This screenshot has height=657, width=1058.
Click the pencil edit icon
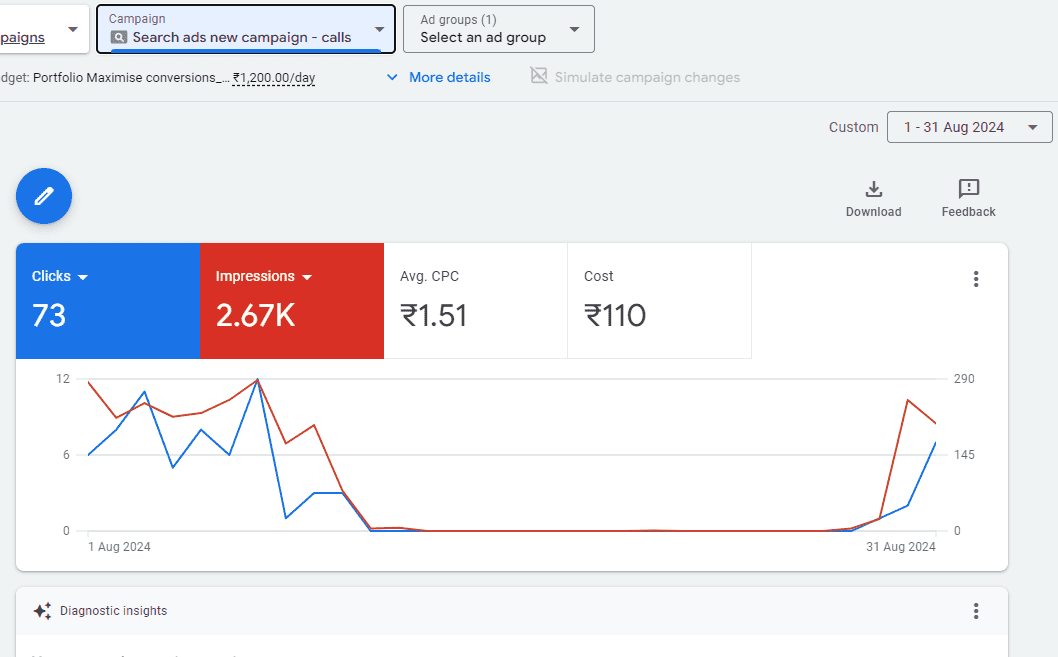[43, 196]
